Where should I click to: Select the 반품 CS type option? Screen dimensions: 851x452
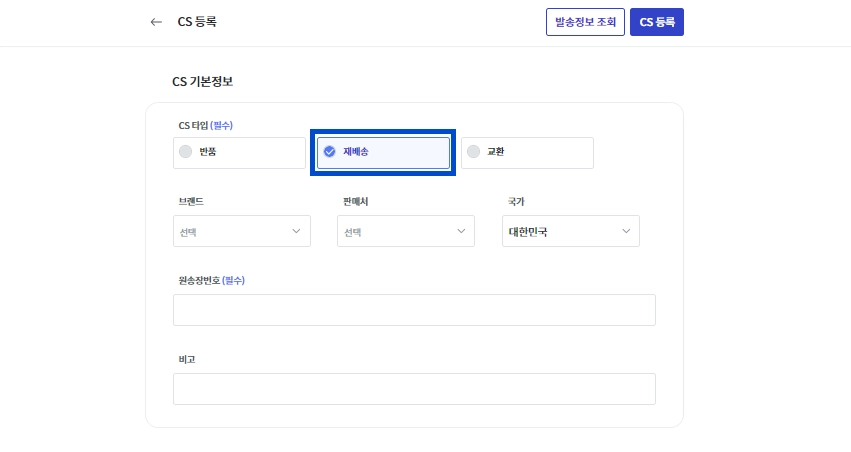pyautogui.click(x=239, y=153)
